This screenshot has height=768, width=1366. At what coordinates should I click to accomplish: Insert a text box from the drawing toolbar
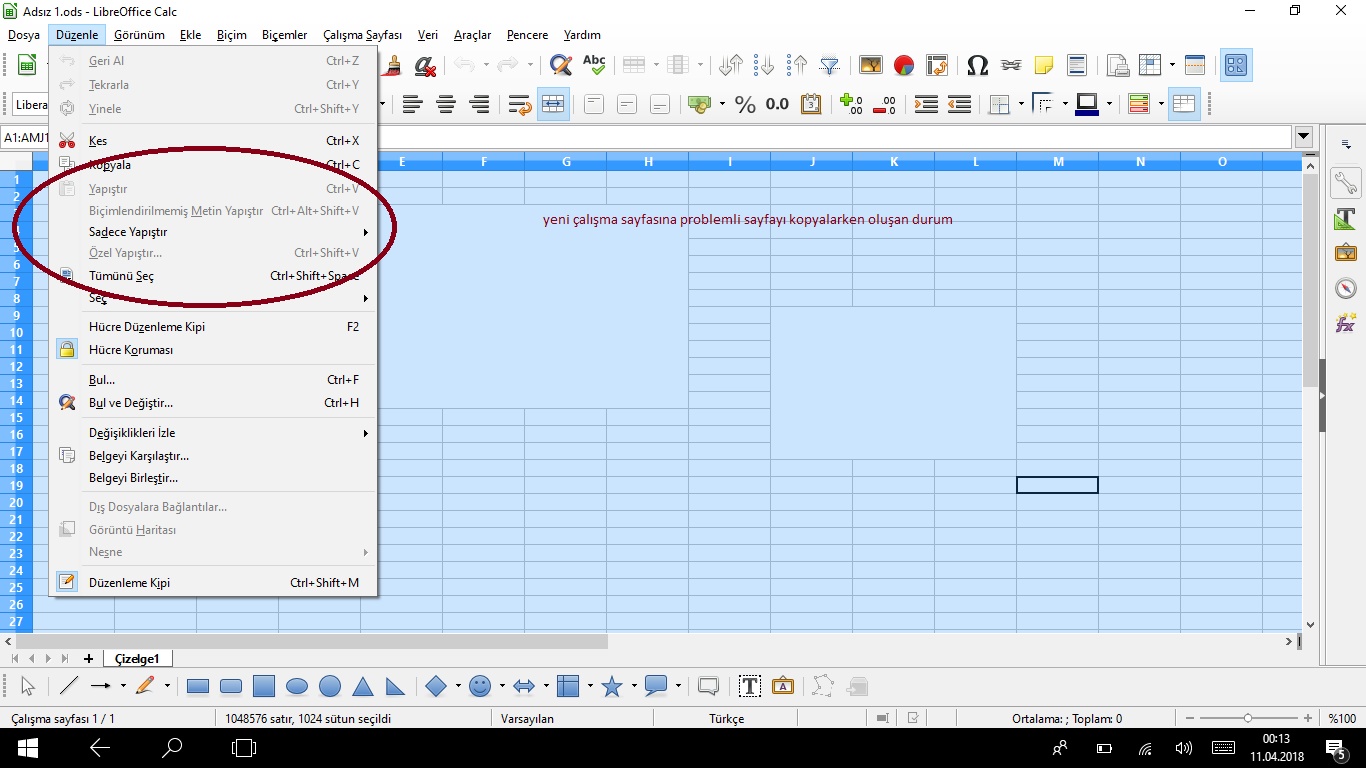point(750,686)
